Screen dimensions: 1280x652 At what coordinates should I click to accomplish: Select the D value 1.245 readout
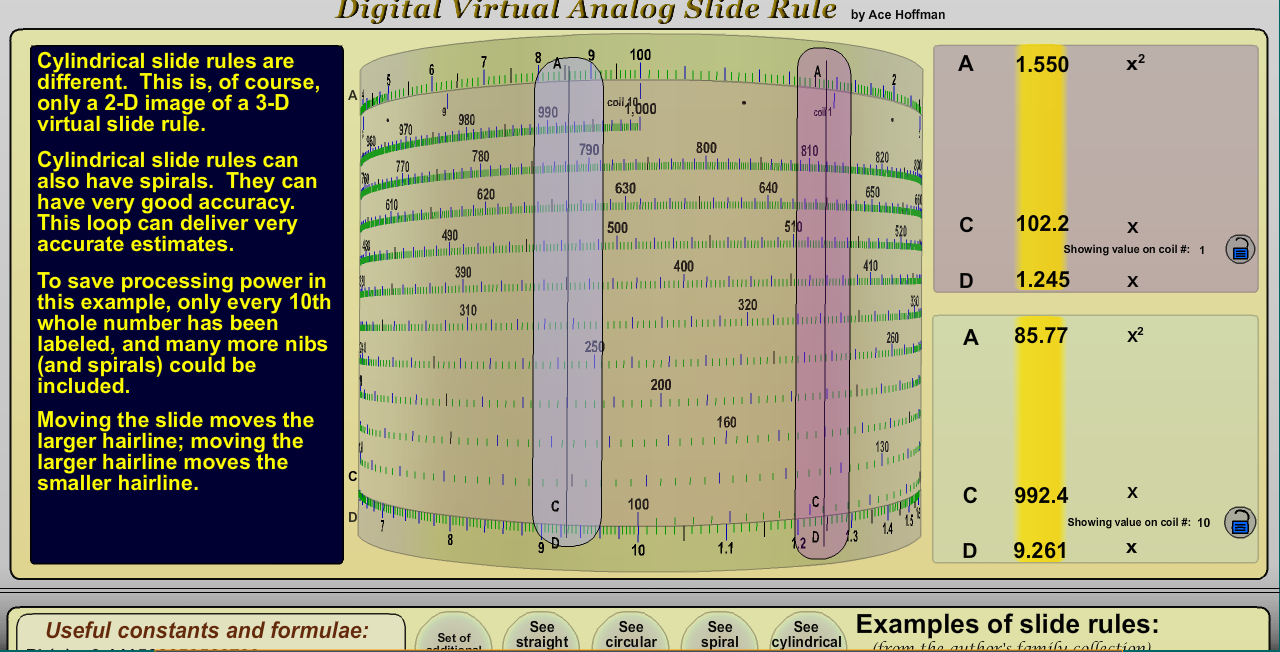coord(1042,279)
